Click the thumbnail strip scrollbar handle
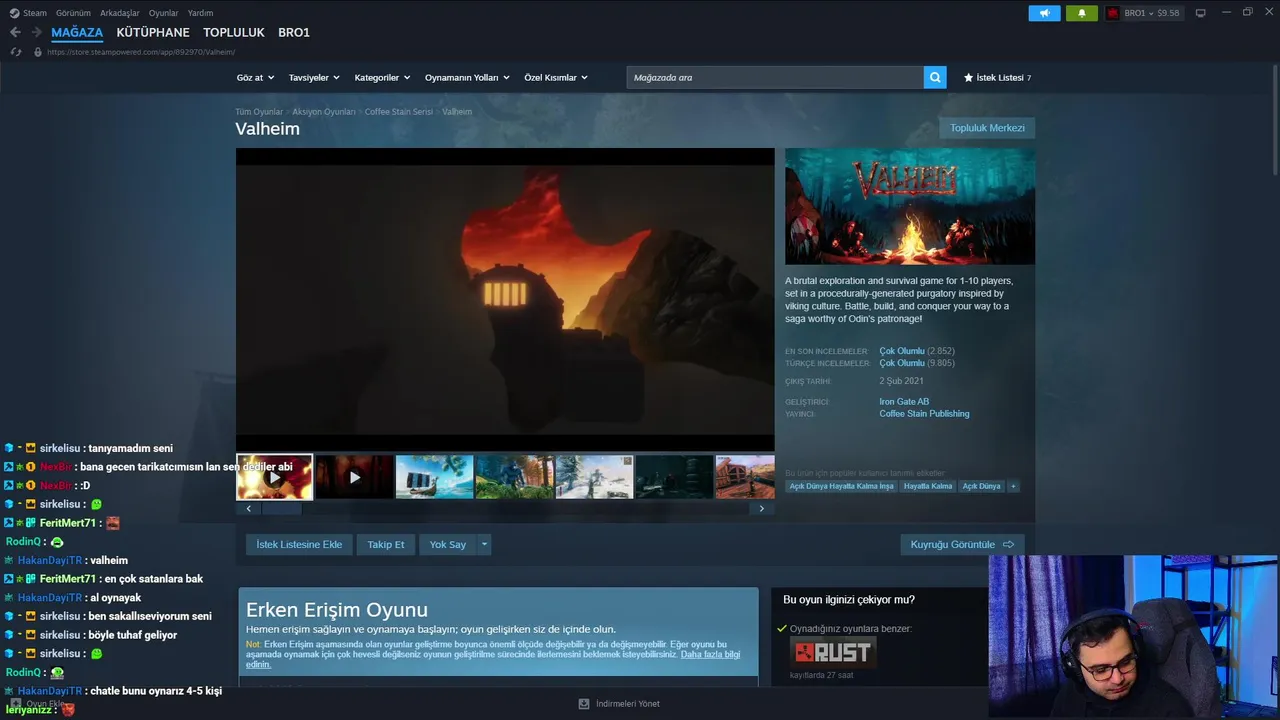This screenshot has width=1280, height=720. (x=281, y=508)
